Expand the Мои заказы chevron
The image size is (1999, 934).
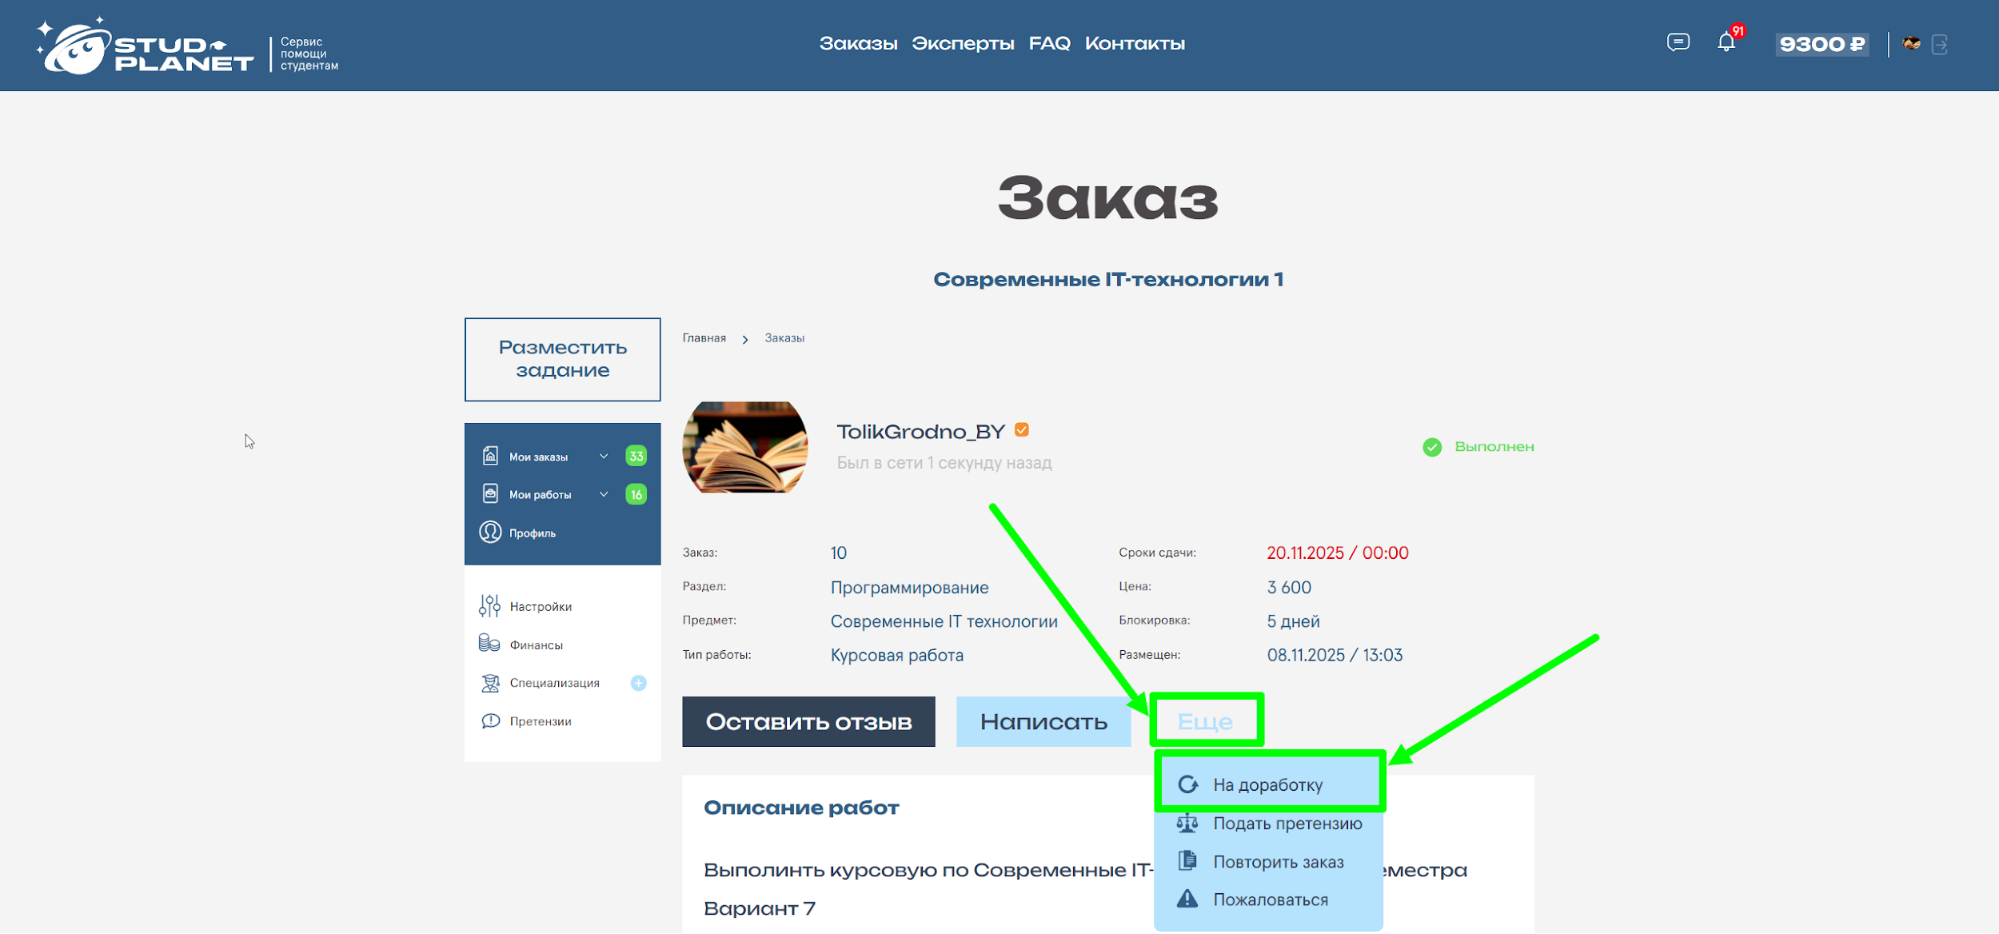[604, 456]
